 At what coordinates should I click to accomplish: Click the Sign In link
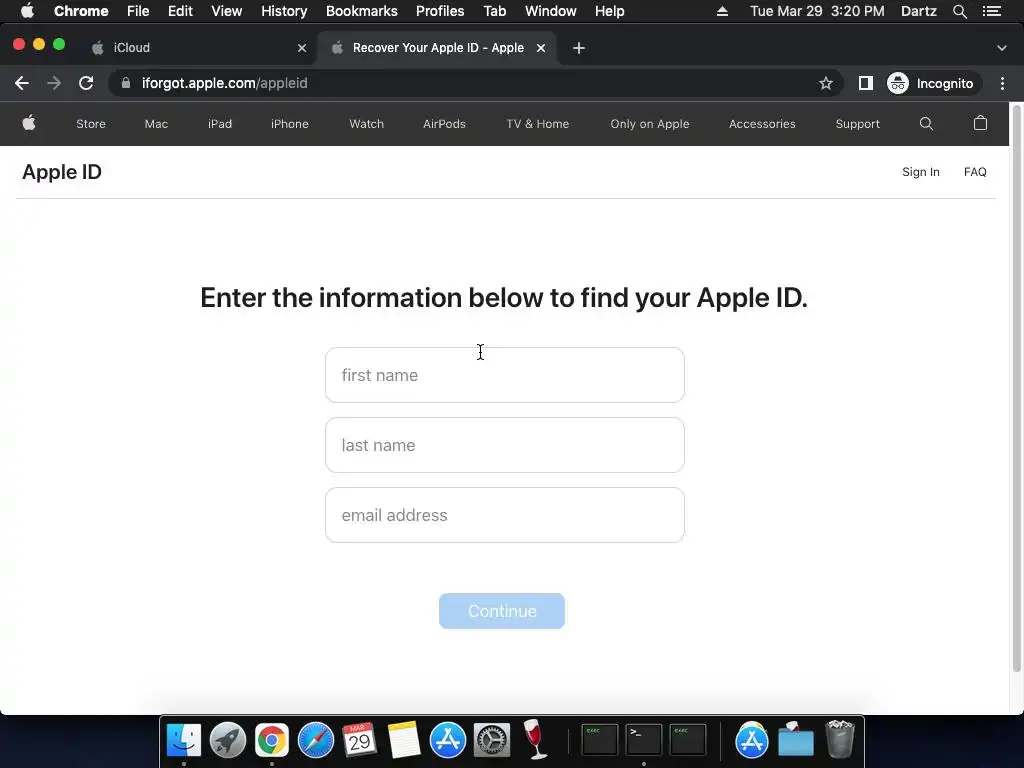click(921, 172)
